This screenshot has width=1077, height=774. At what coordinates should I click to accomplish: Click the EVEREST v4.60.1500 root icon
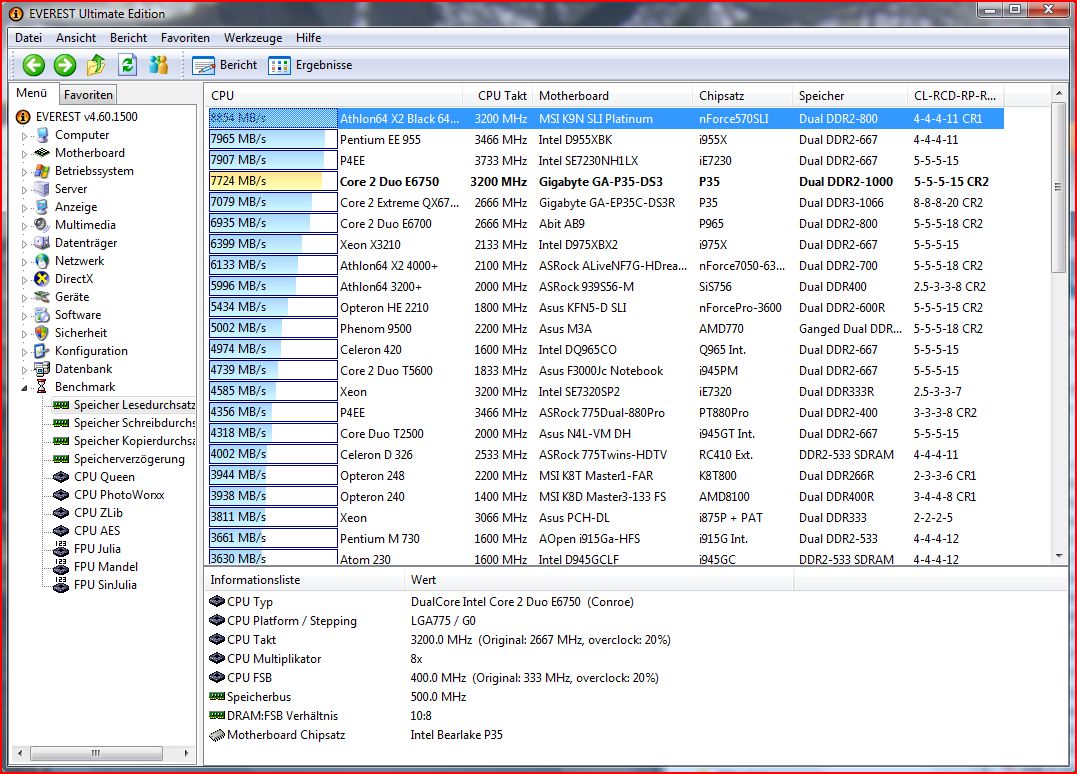[23, 117]
